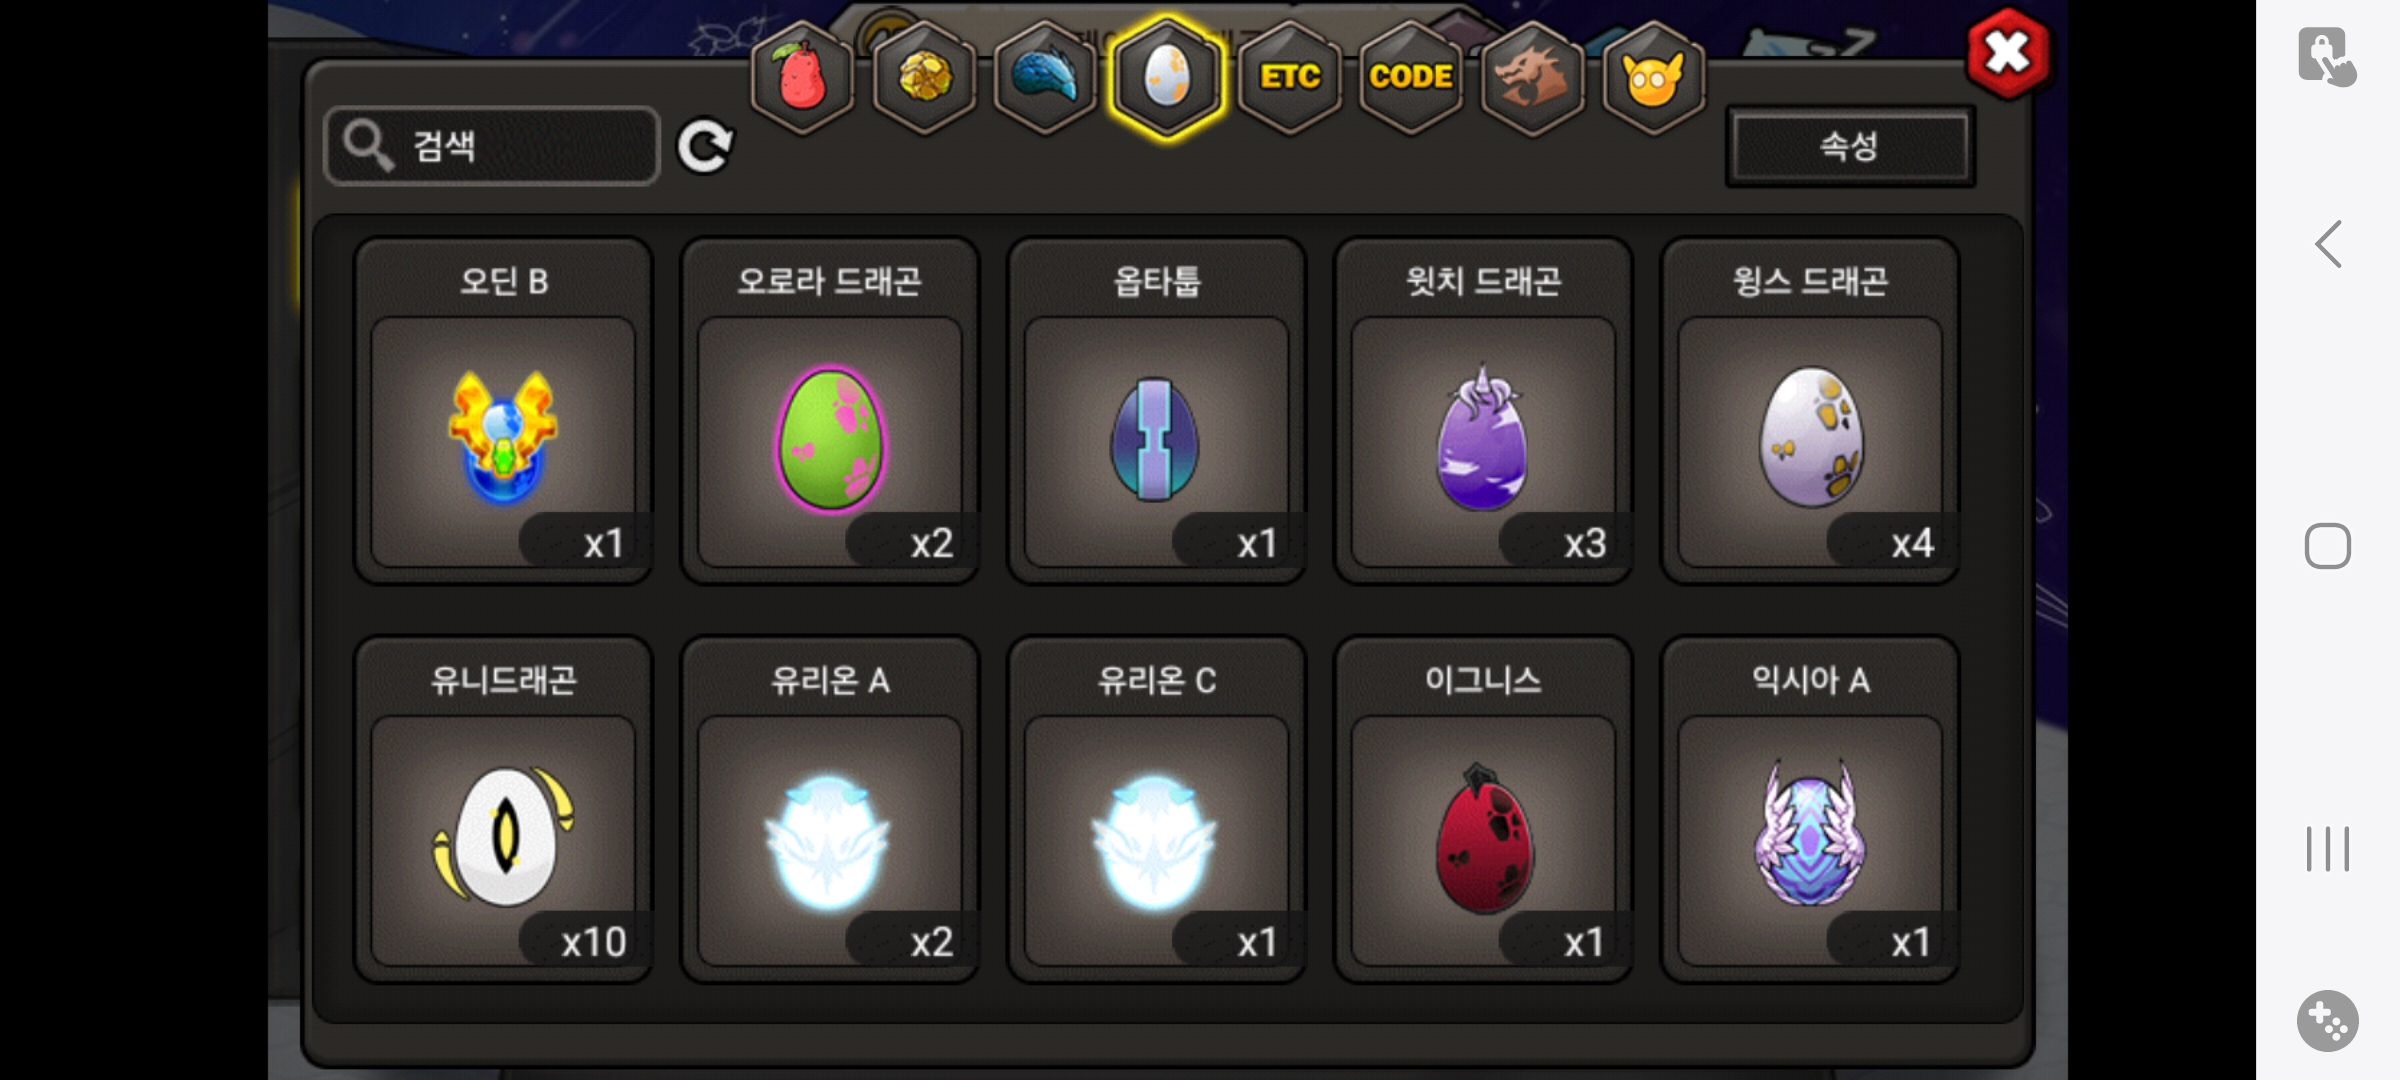Select the 오딘 B egg item
2400x1080 pixels.
click(503, 410)
